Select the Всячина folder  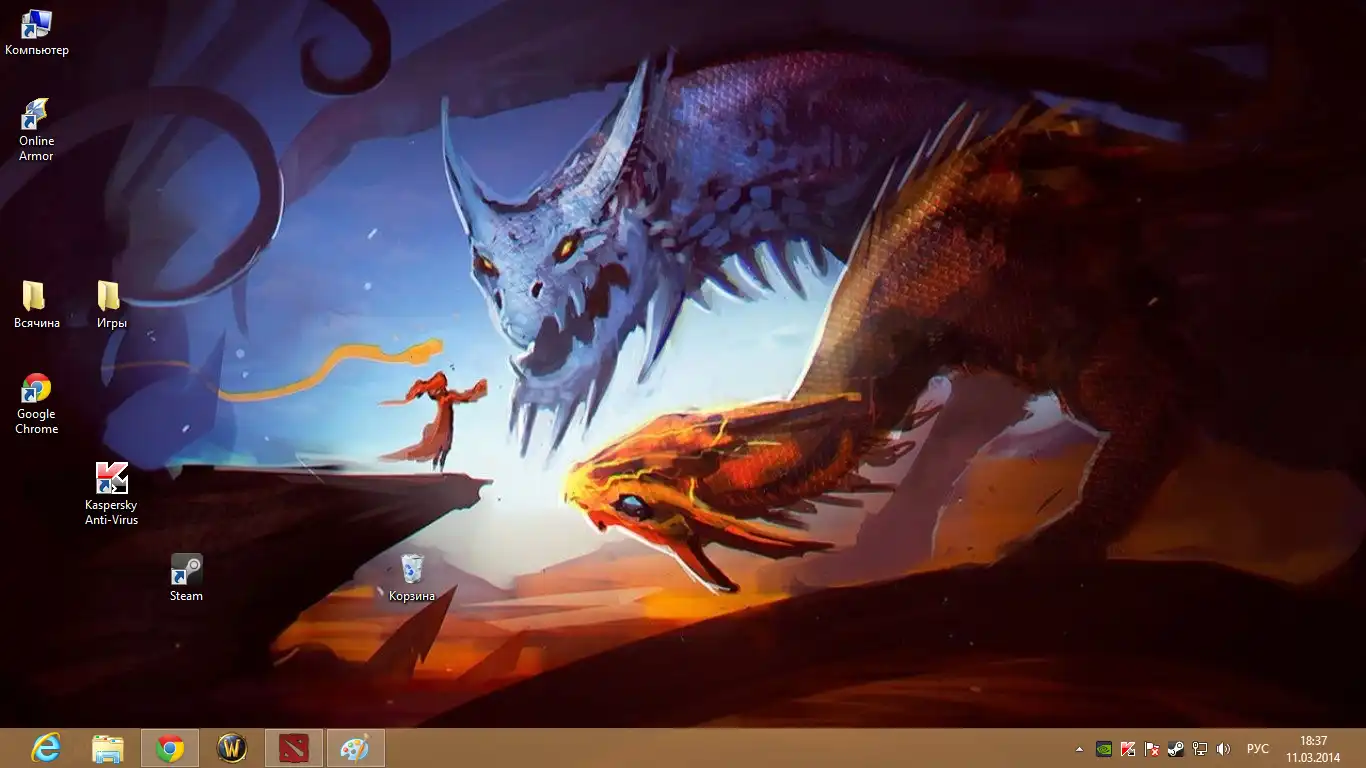[36, 305]
